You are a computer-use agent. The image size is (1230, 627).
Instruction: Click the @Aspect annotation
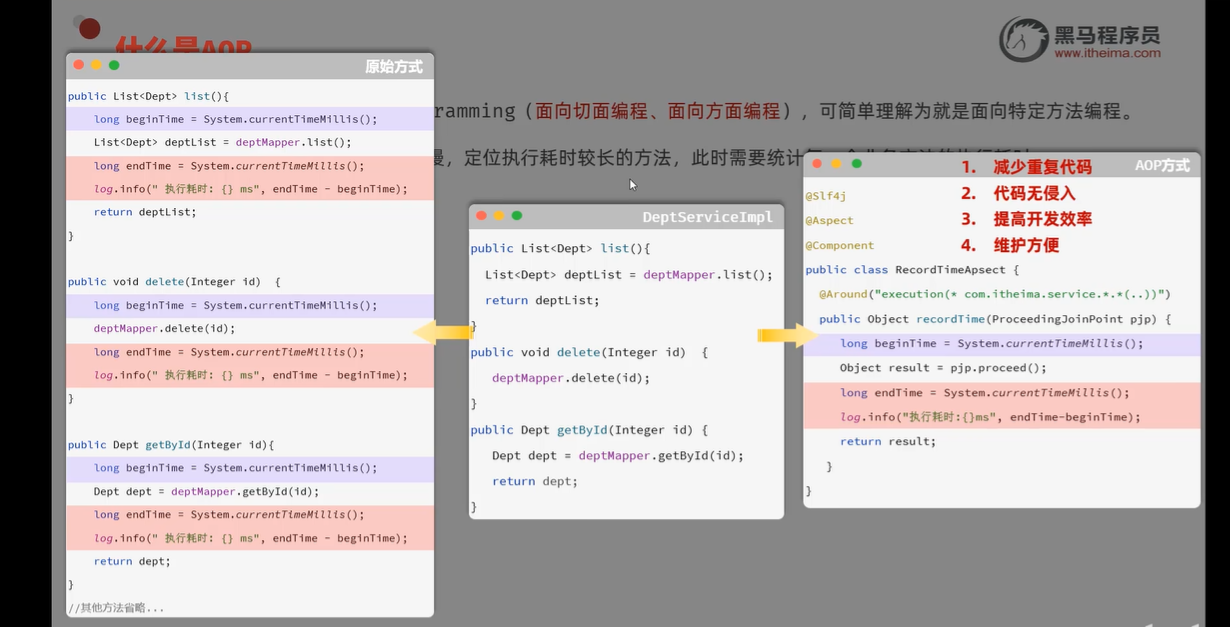tap(829, 221)
